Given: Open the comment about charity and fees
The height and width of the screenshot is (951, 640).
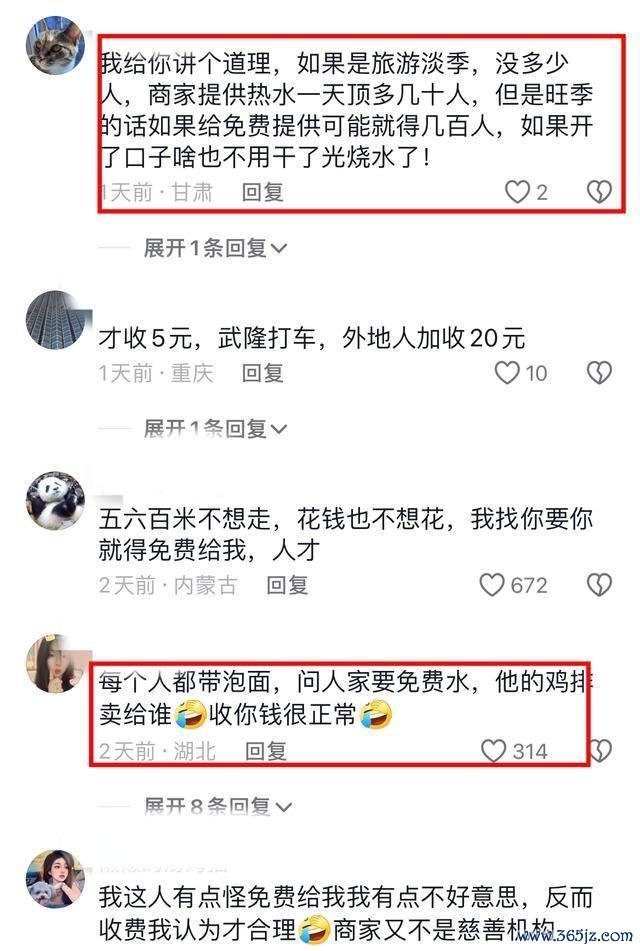Looking at the screenshot, I should 346,913.
